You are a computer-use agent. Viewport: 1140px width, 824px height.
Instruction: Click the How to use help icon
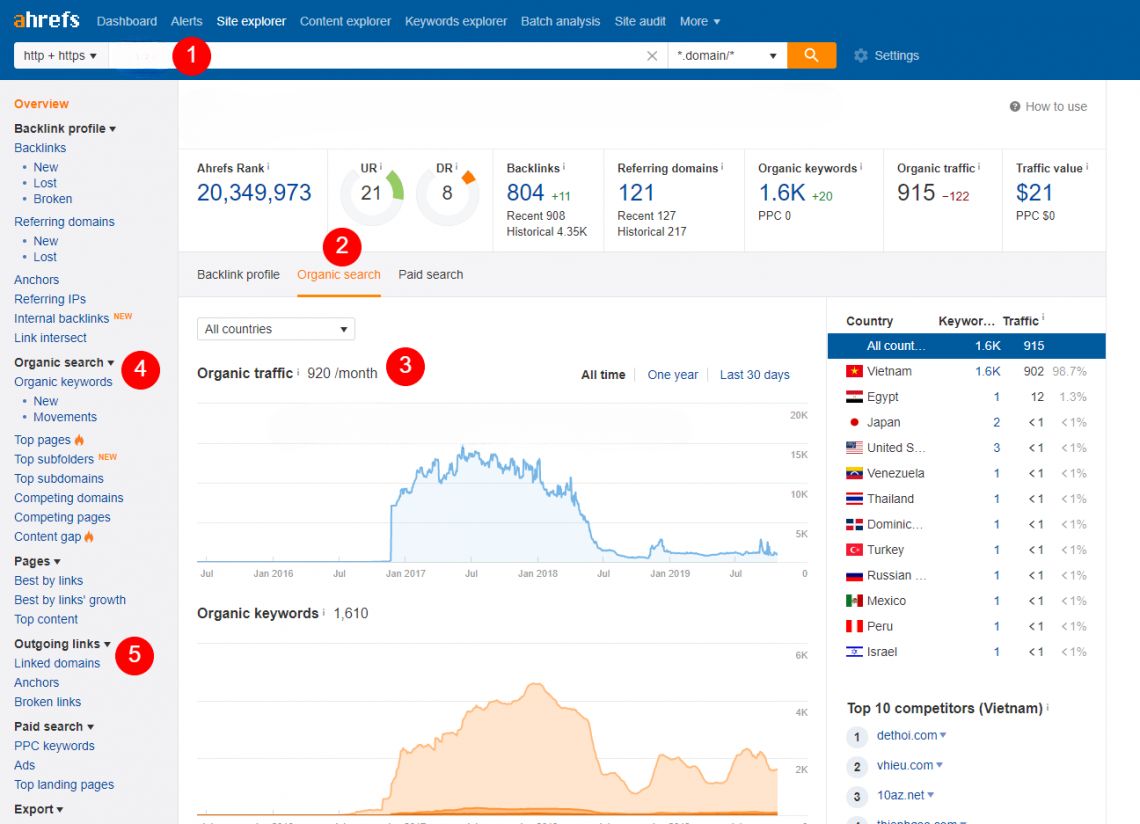[1015, 107]
